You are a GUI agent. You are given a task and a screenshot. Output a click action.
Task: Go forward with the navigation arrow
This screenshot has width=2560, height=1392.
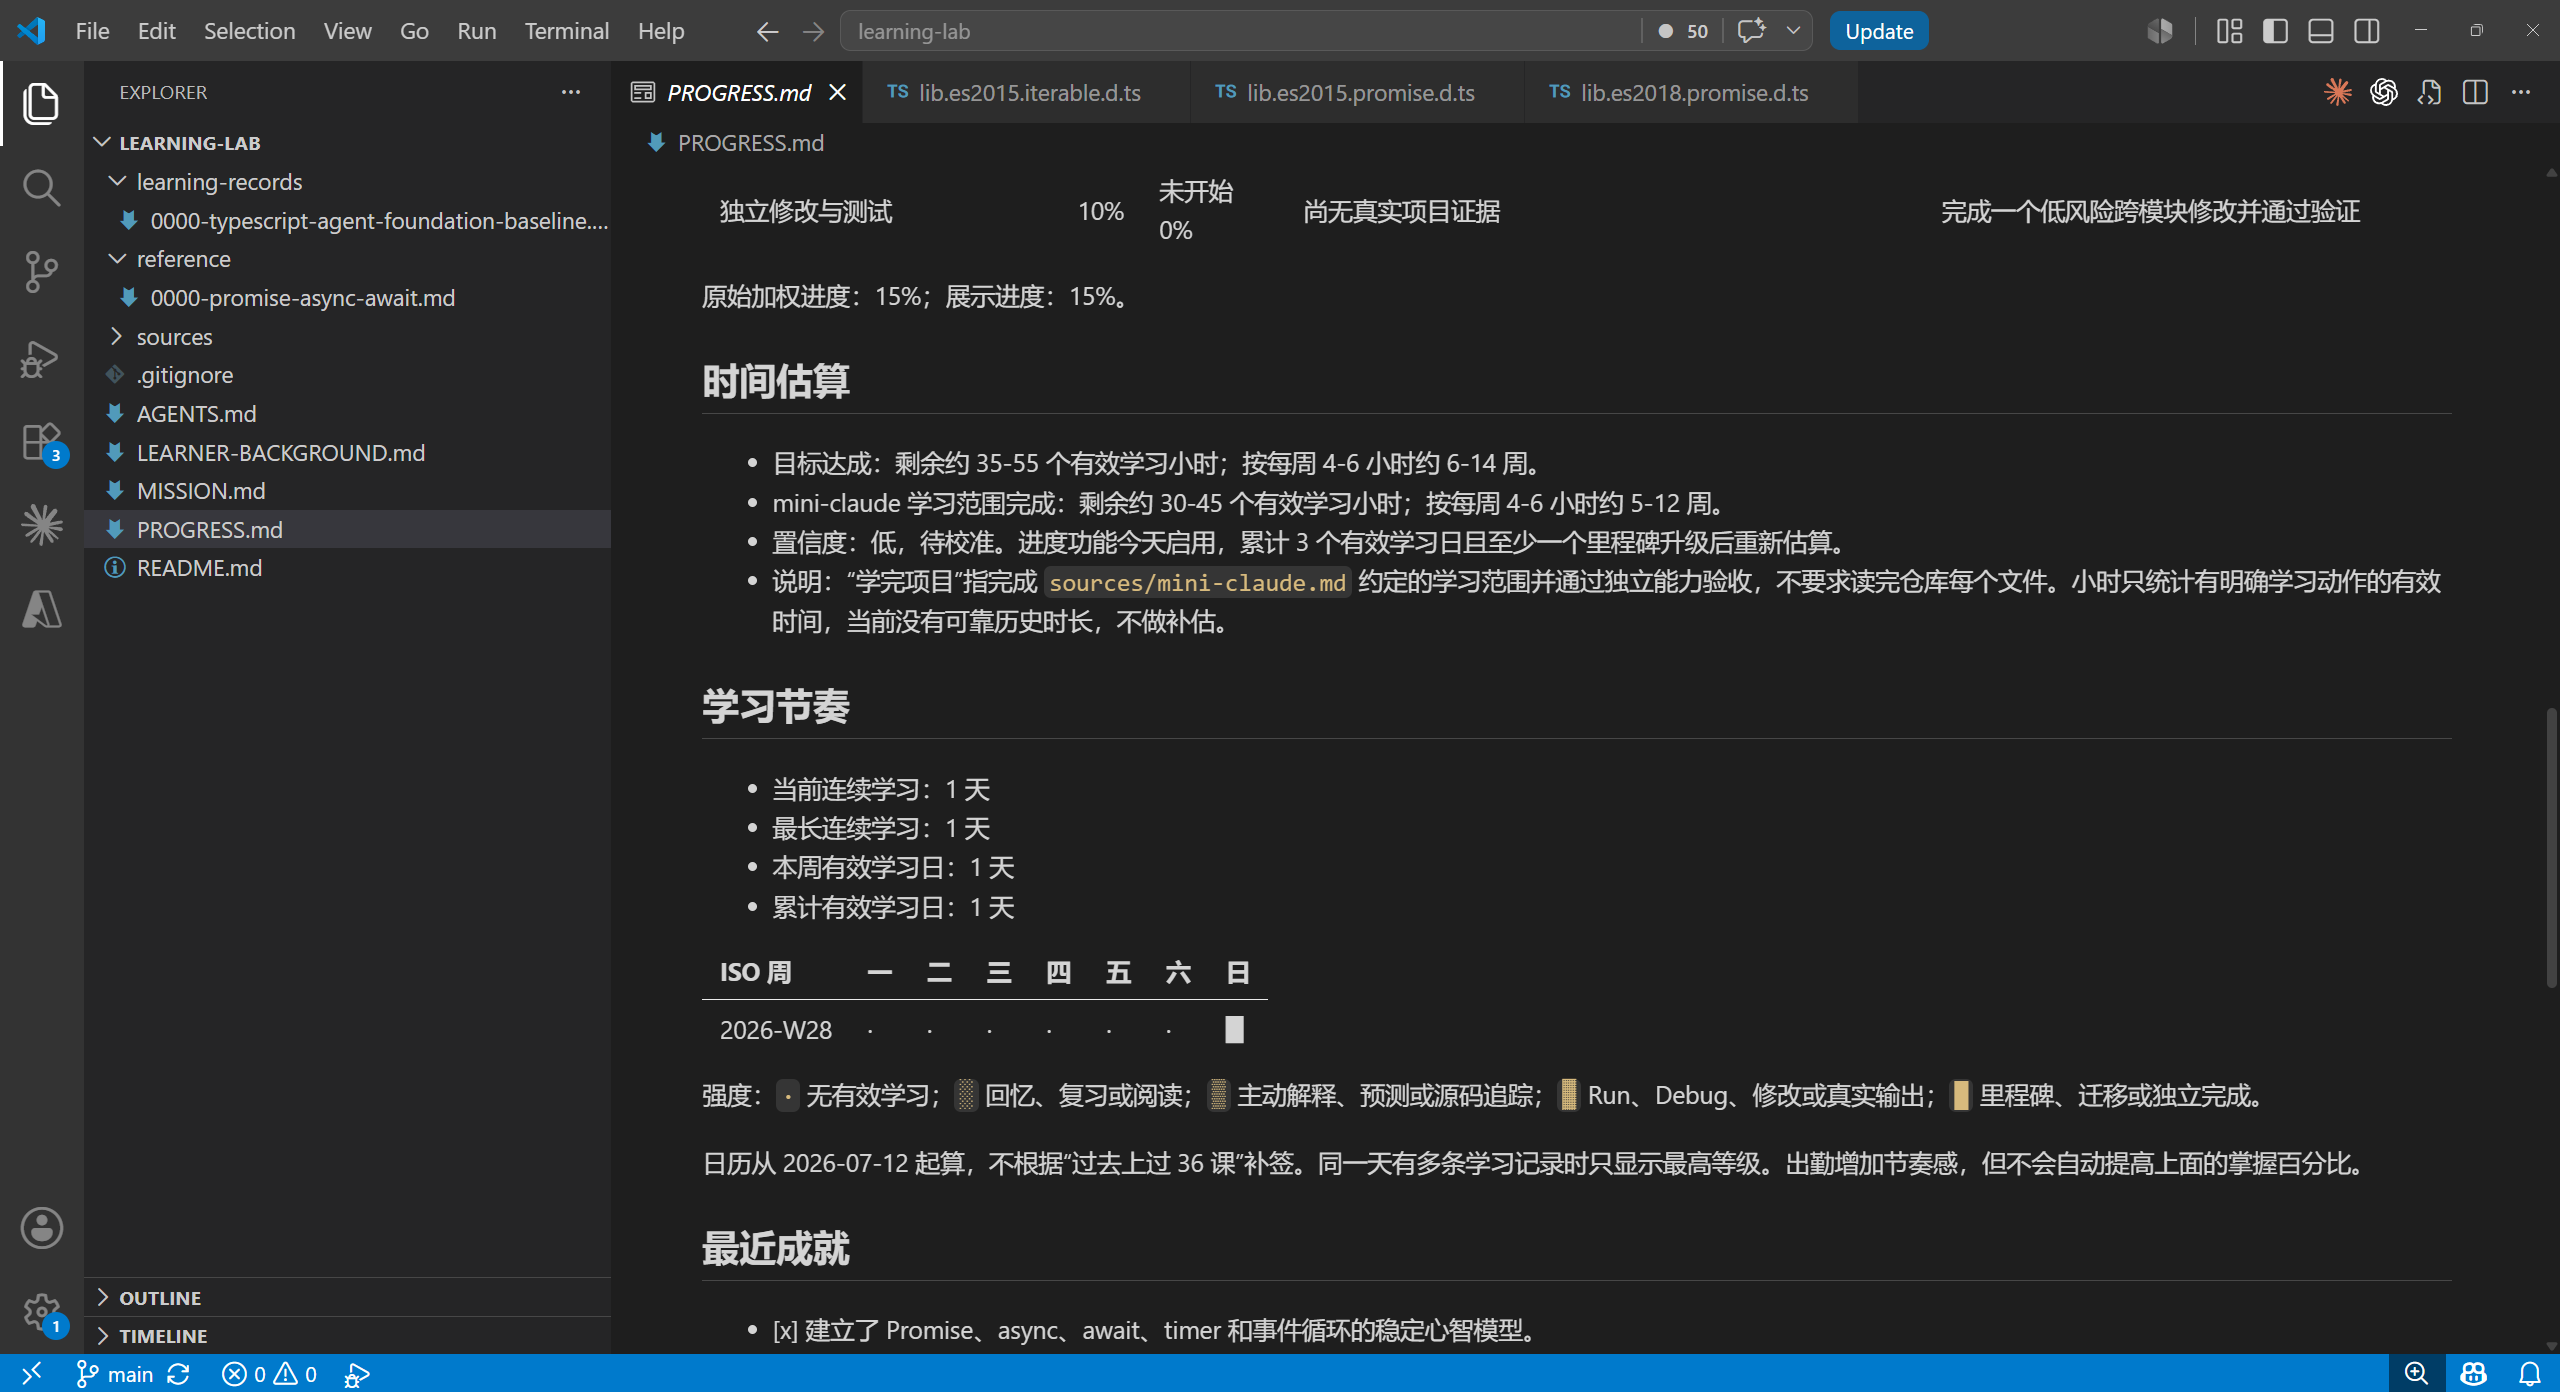(x=813, y=31)
